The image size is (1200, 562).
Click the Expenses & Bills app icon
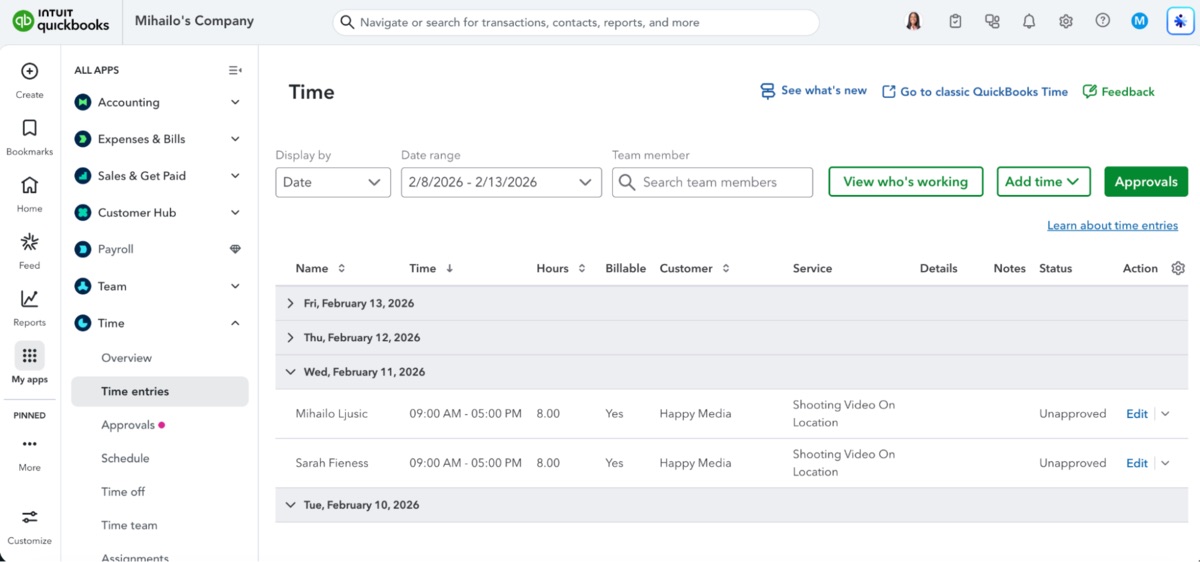[x=83, y=139]
